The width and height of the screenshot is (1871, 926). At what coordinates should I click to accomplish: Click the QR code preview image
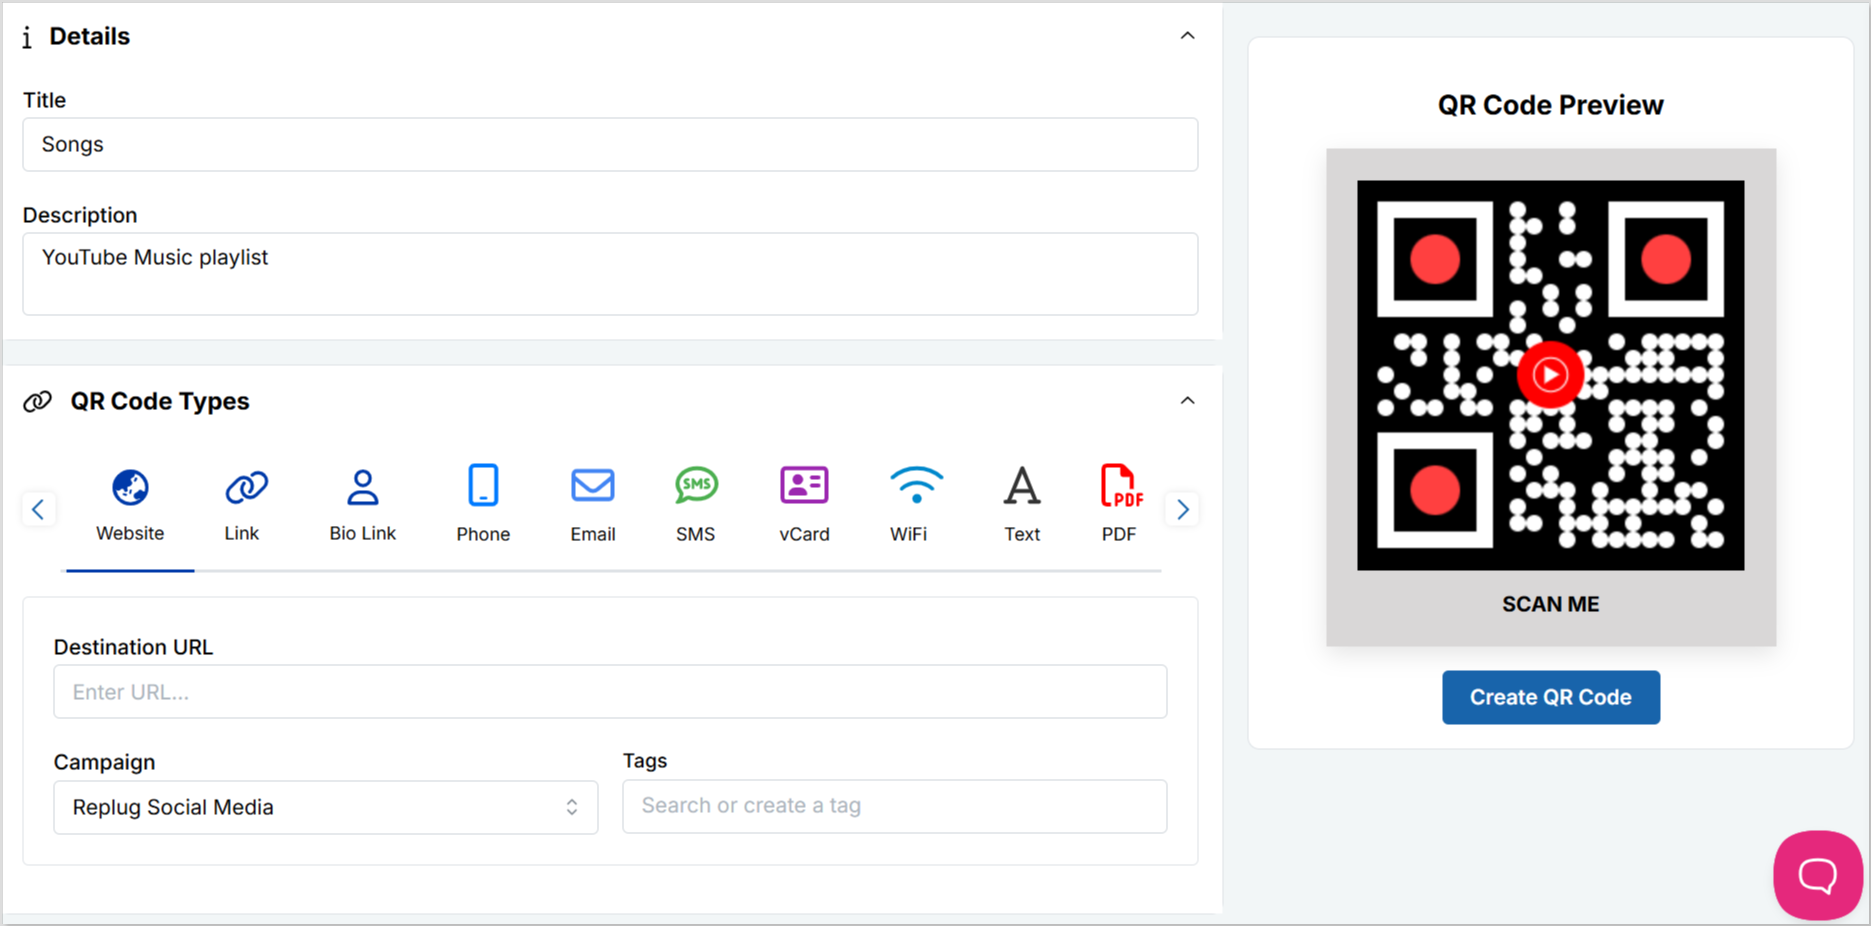(x=1551, y=375)
